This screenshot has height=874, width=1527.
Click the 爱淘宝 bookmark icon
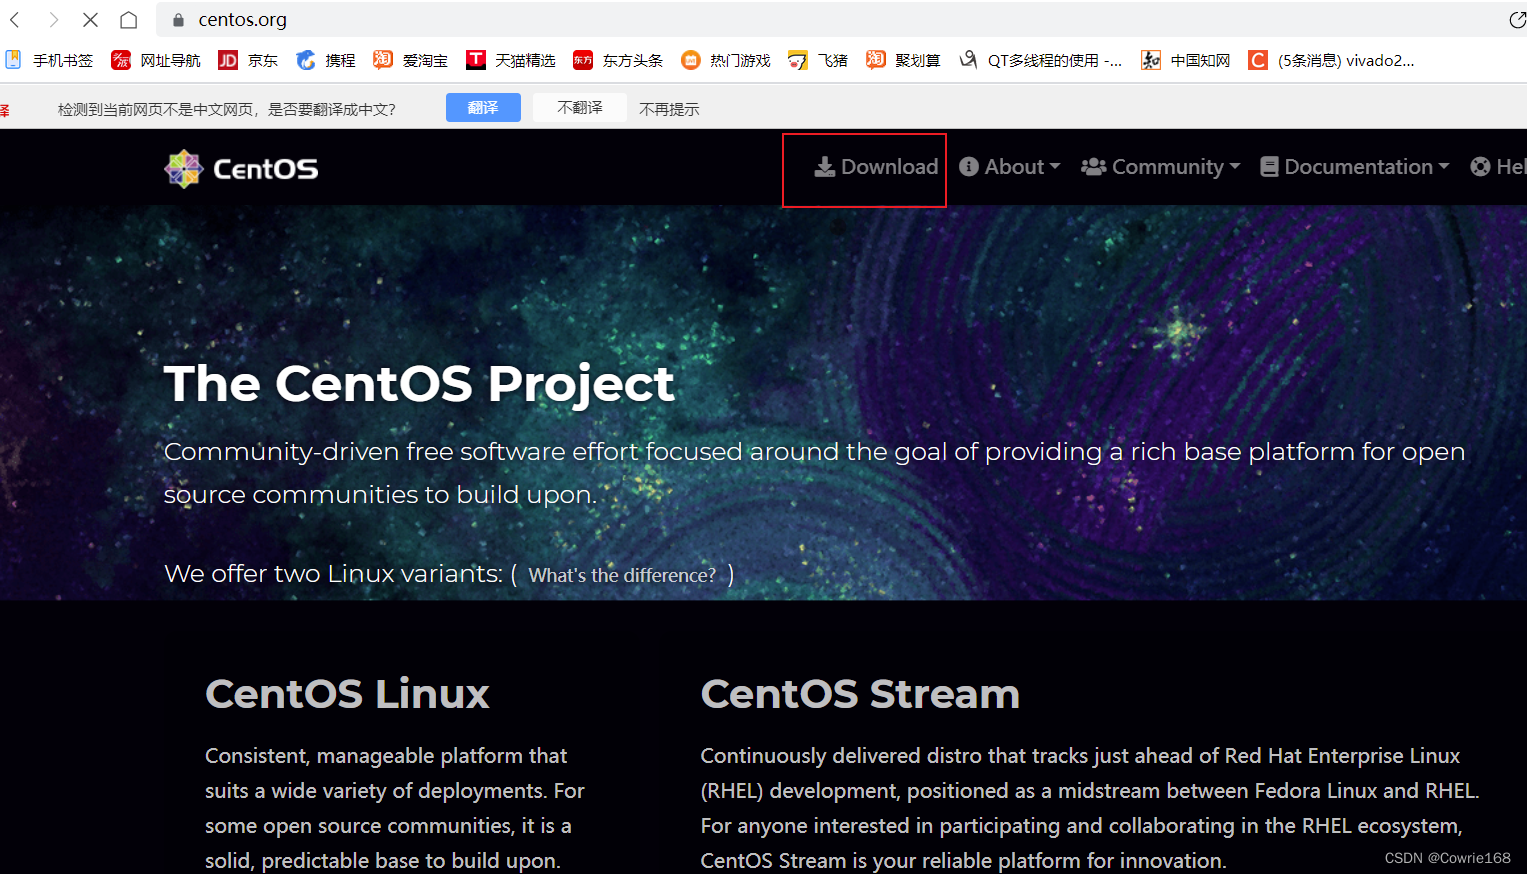382,60
